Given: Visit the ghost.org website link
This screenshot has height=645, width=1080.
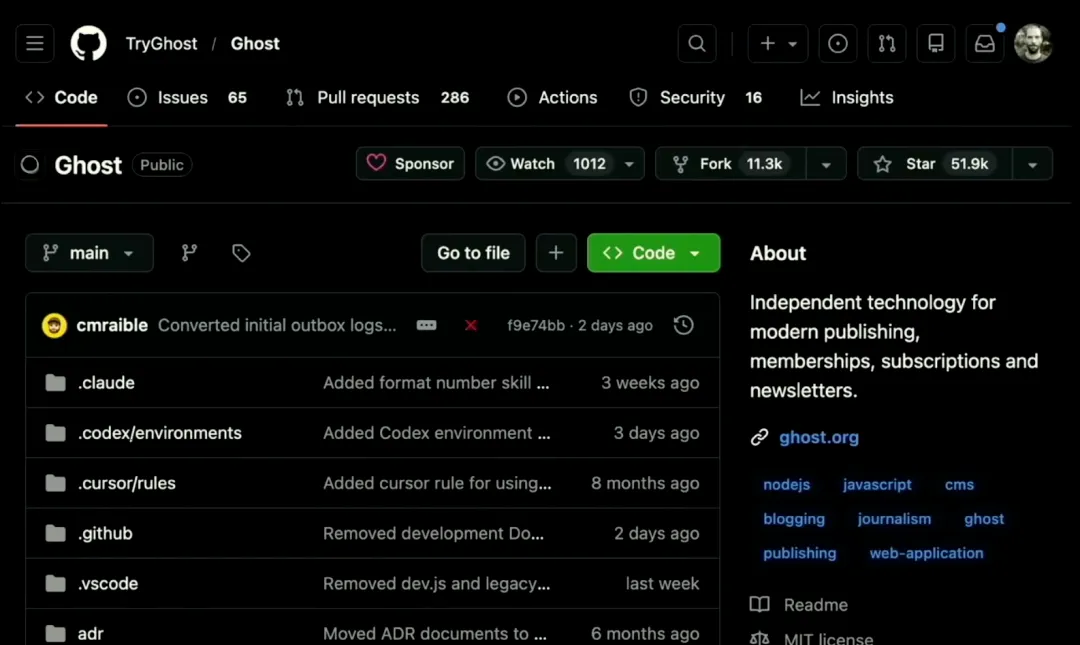Looking at the screenshot, I should click(x=819, y=437).
